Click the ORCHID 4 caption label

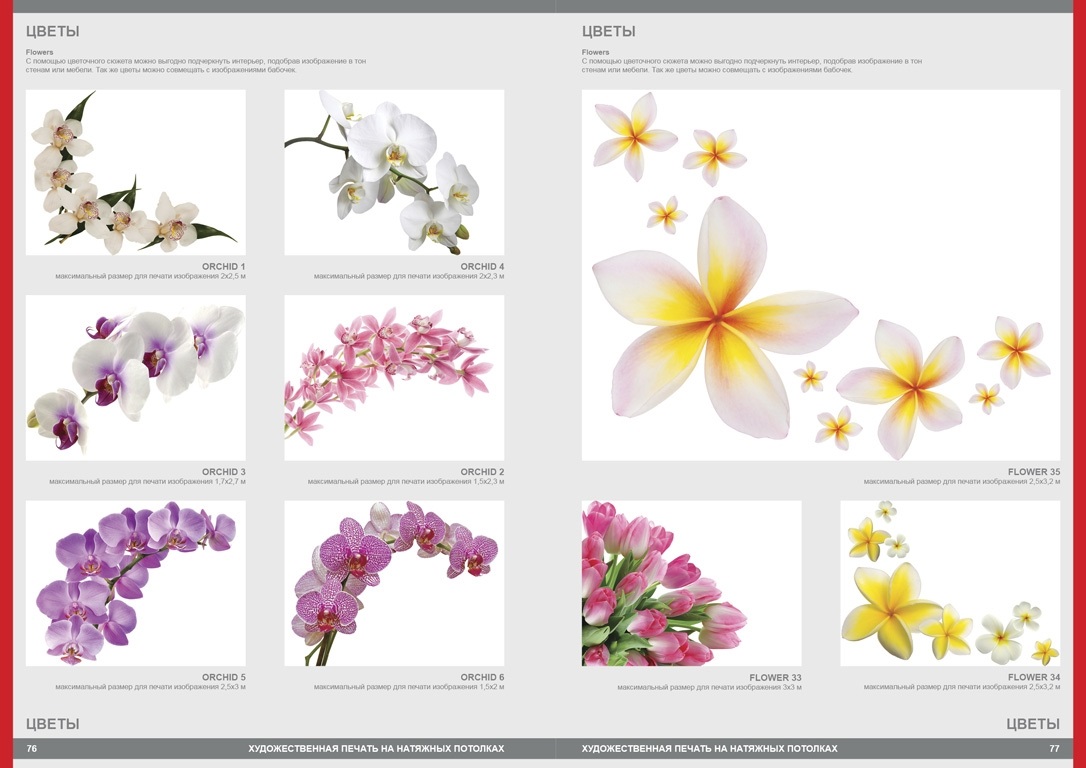pyautogui.click(x=482, y=267)
